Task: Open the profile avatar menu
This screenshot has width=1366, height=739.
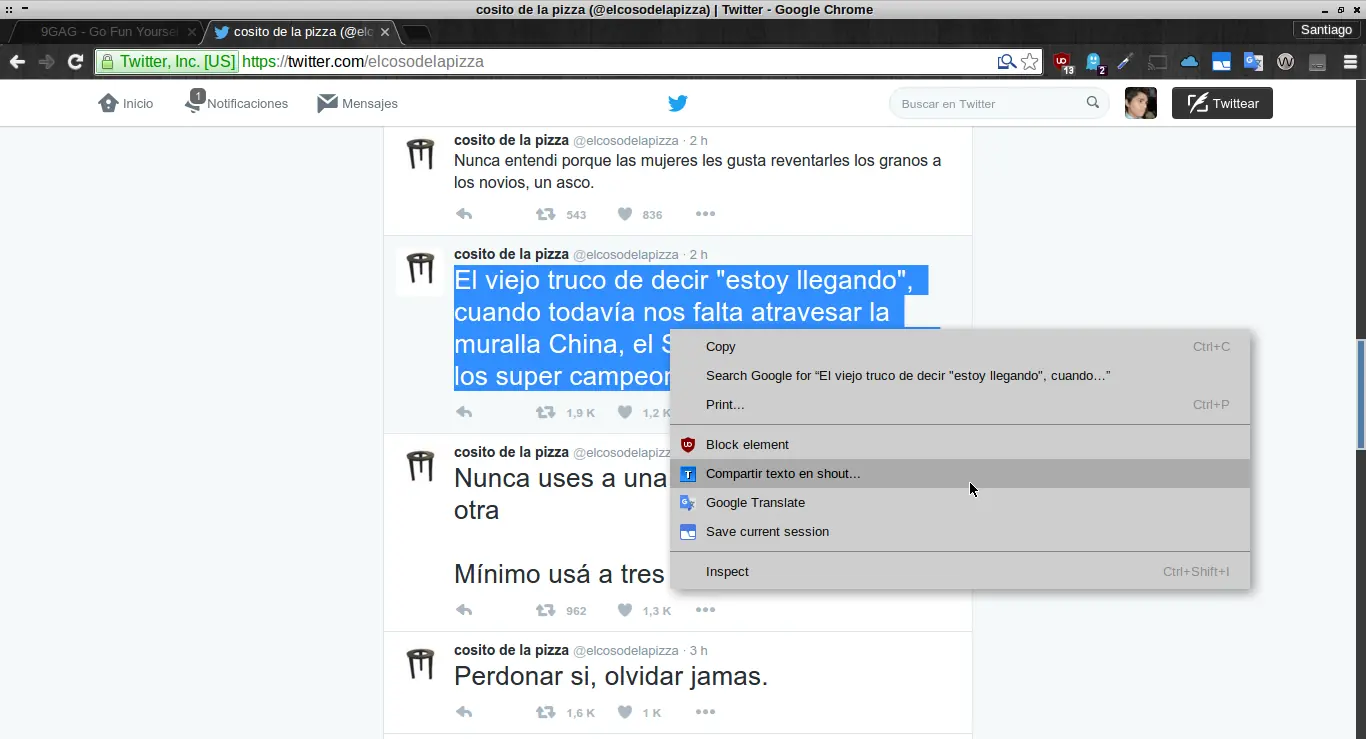Action: click(1141, 103)
